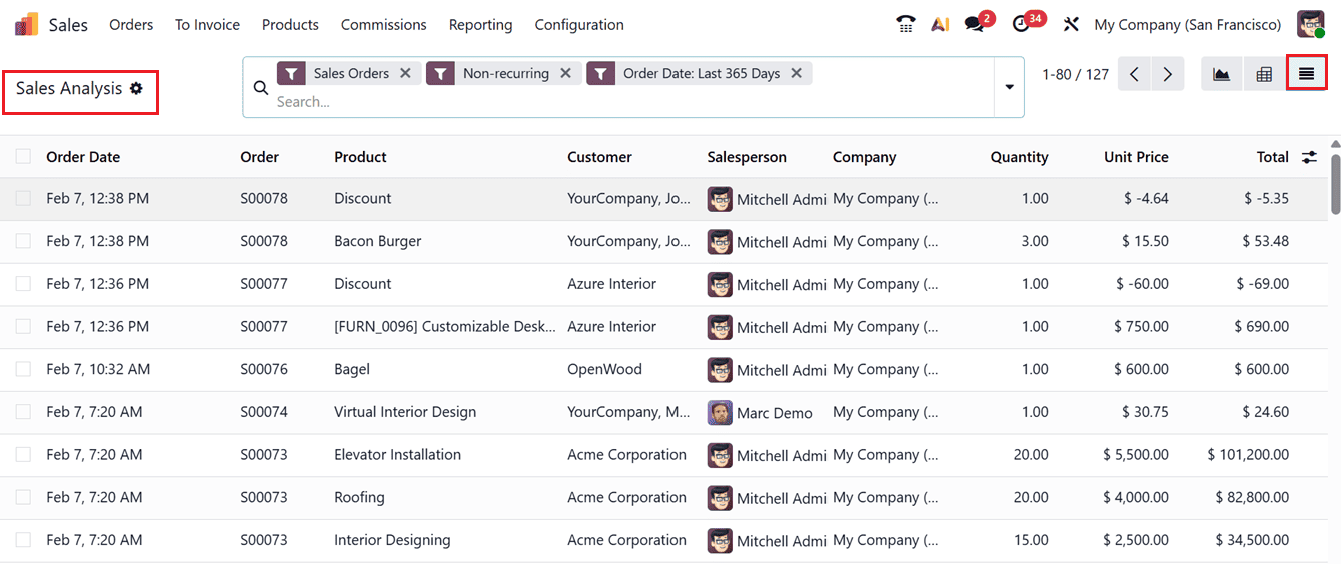Viewport: 1341px width, 564px height.
Task: Open the Sales app home icon
Action: tap(26, 24)
